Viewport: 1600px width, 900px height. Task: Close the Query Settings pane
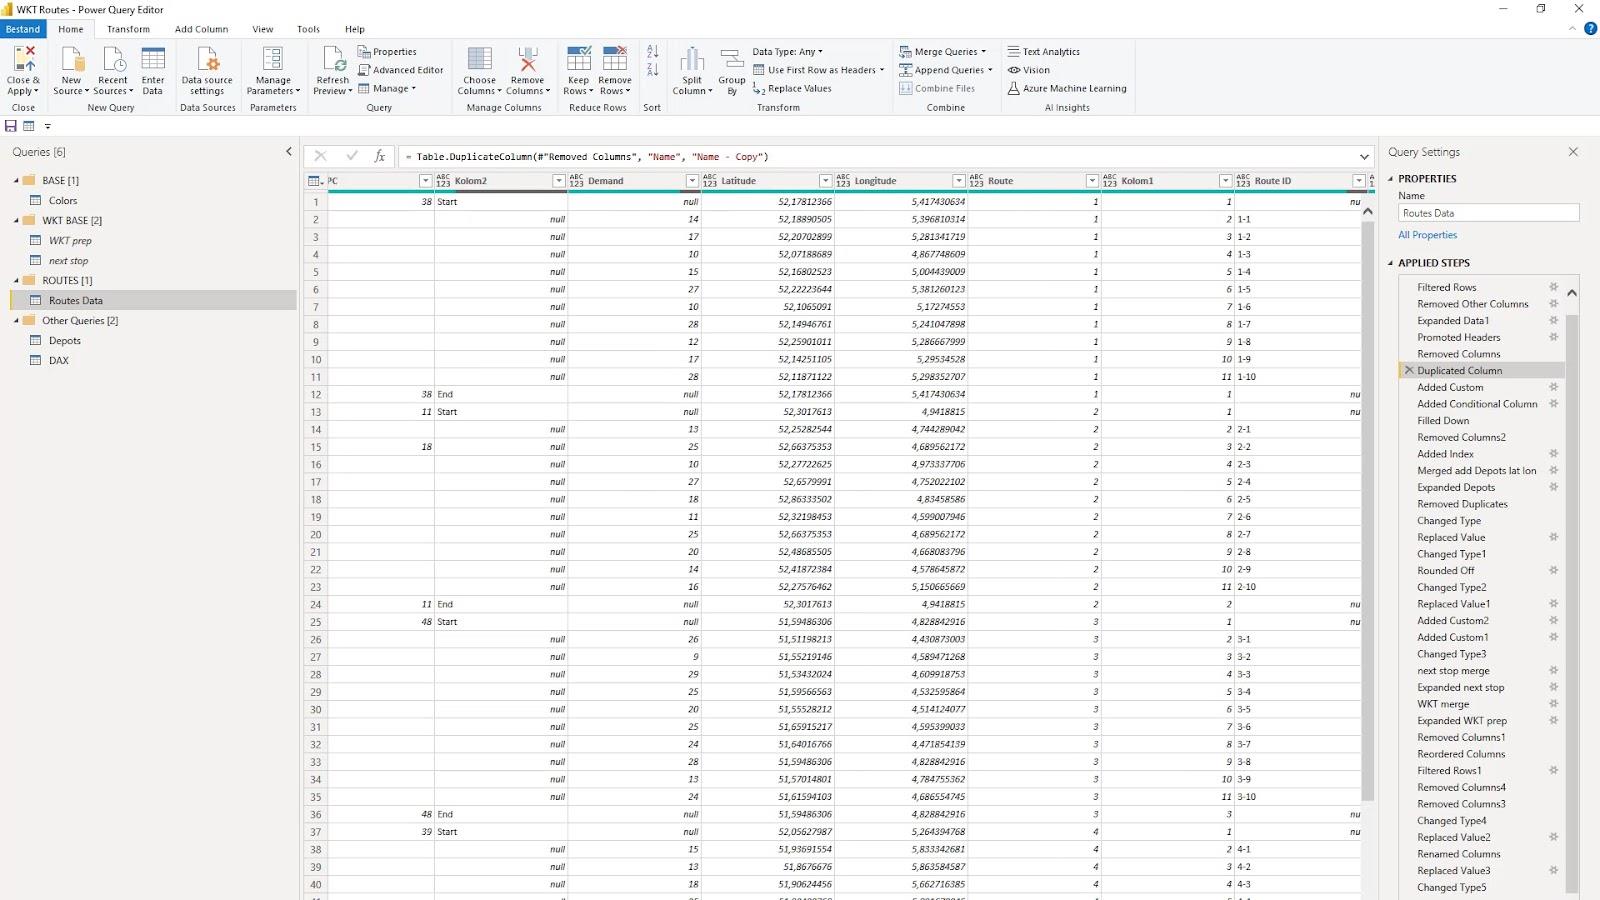coord(1573,152)
